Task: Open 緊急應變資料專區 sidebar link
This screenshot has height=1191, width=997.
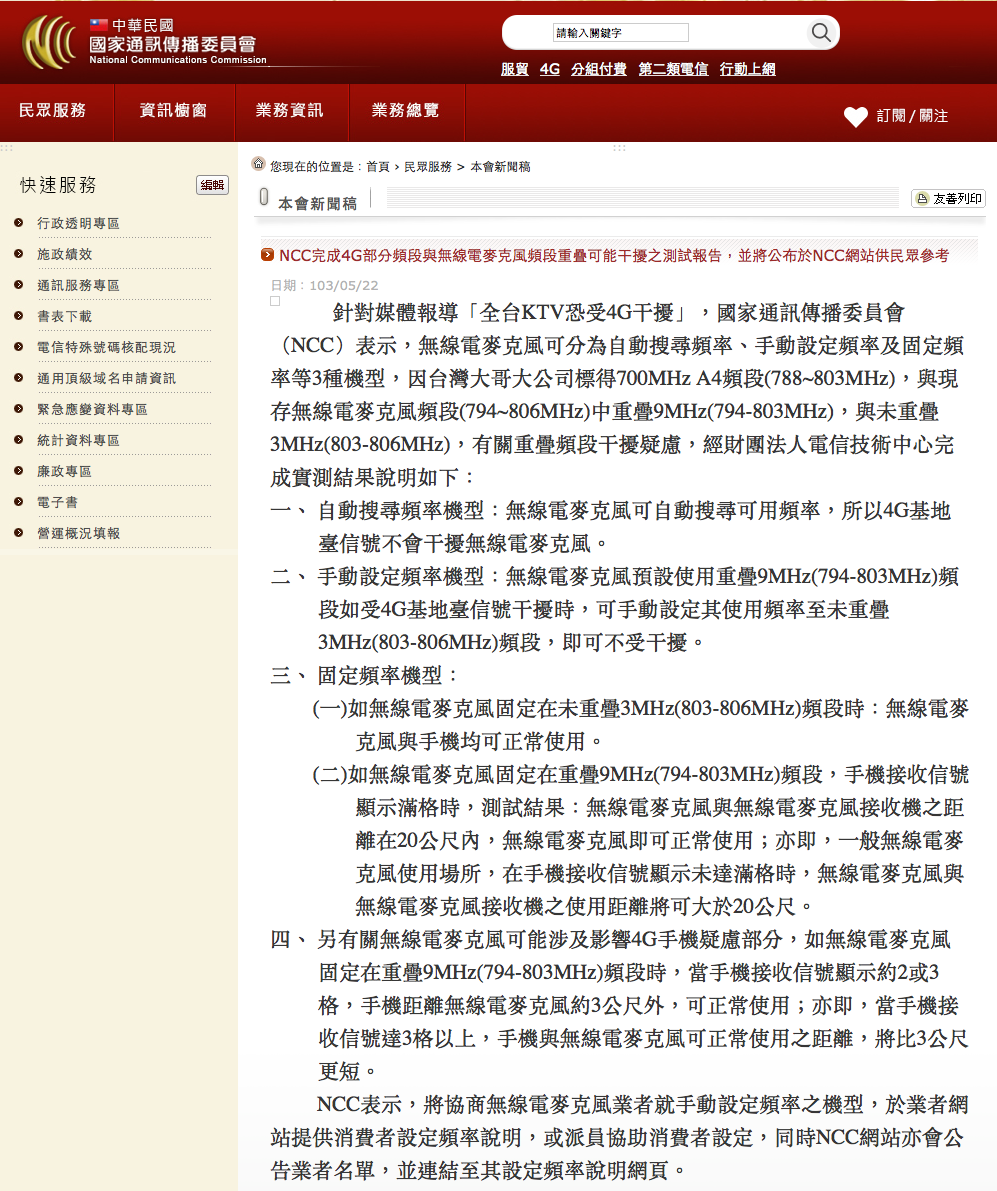Action: [92, 409]
